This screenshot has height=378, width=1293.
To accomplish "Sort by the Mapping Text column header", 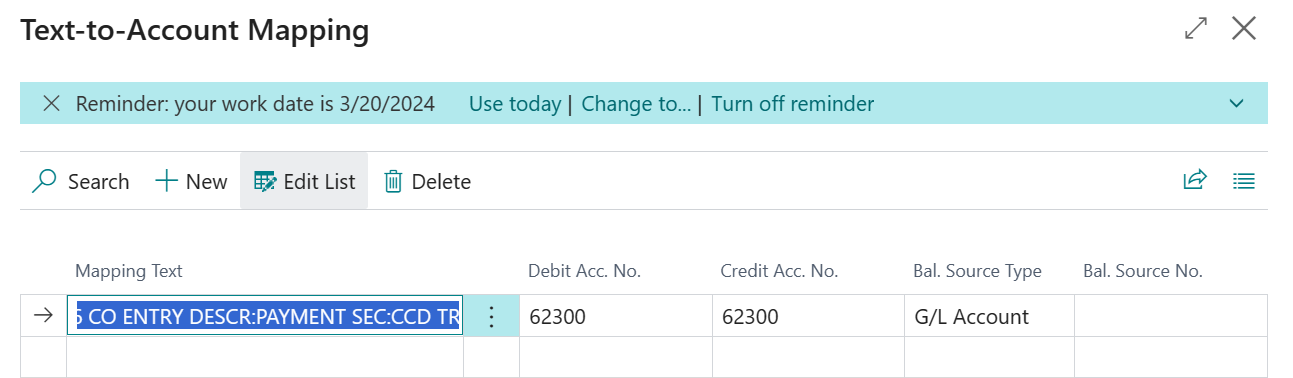I will (x=129, y=271).
